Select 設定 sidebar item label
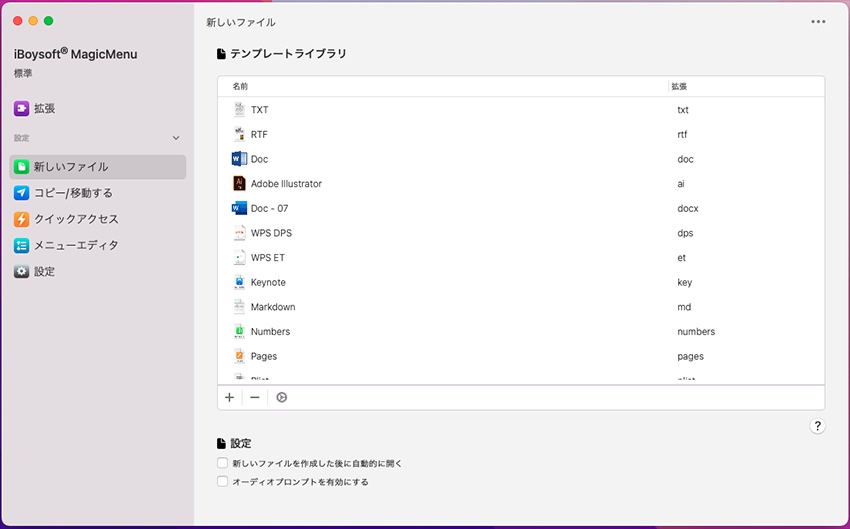This screenshot has width=850, height=529. point(44,272)
